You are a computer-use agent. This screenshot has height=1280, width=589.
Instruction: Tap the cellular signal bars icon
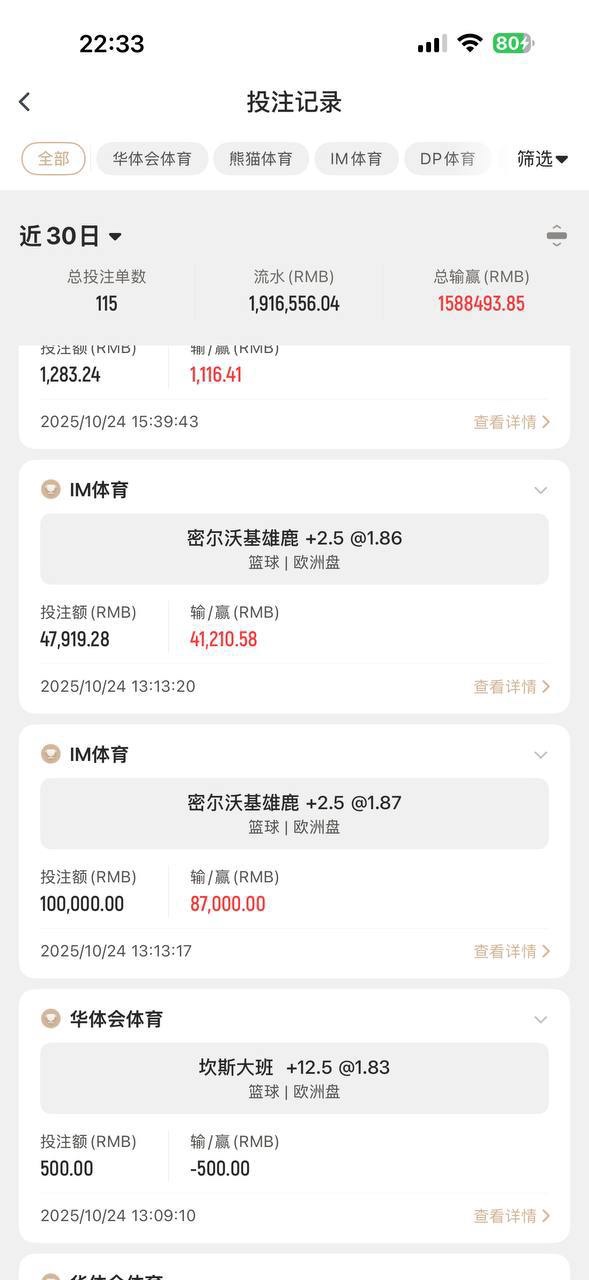point(430,44)
